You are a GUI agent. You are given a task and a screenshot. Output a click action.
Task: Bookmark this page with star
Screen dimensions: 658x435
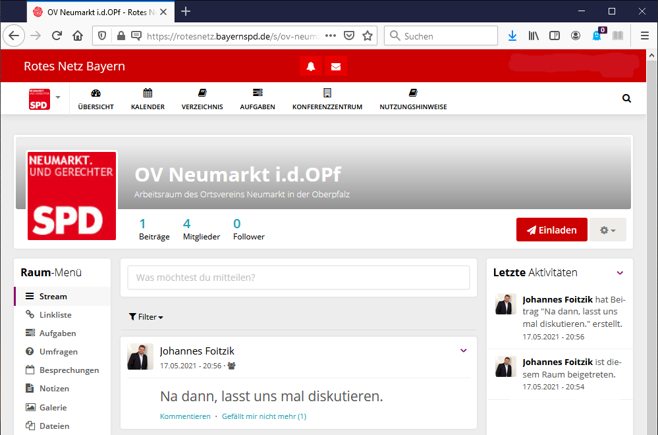coord(368,36)
